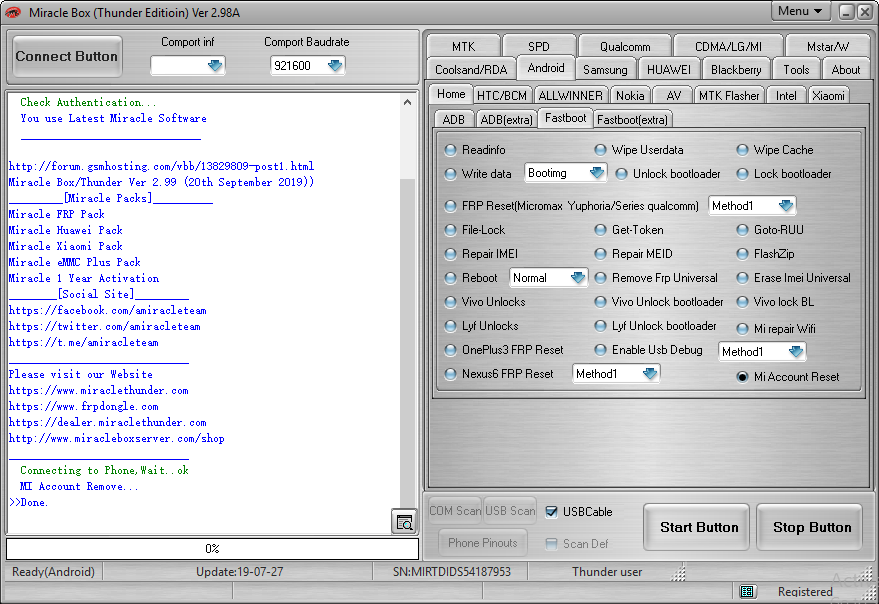Viewport: 879px width, 604px height.
Task: Click the log search icon below the output
Action: (x=404, y=522)
